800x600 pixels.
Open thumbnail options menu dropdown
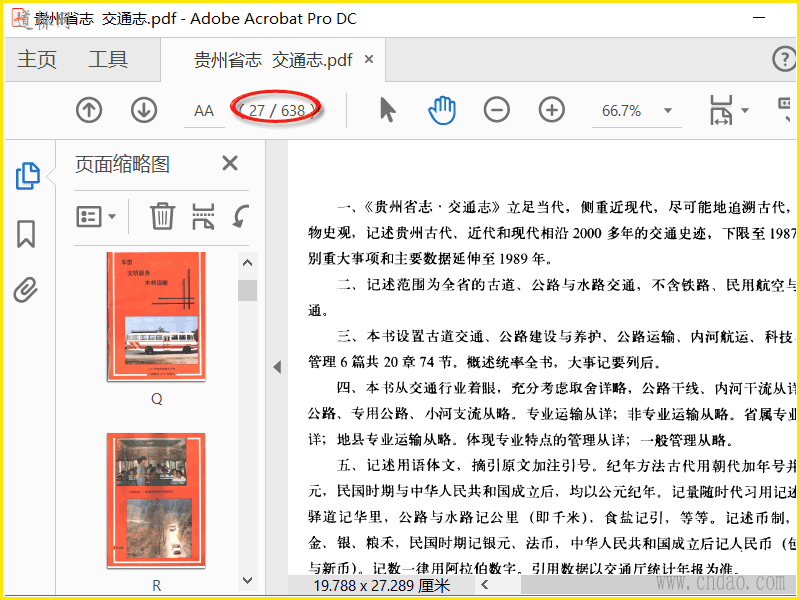tap(96, 217)
